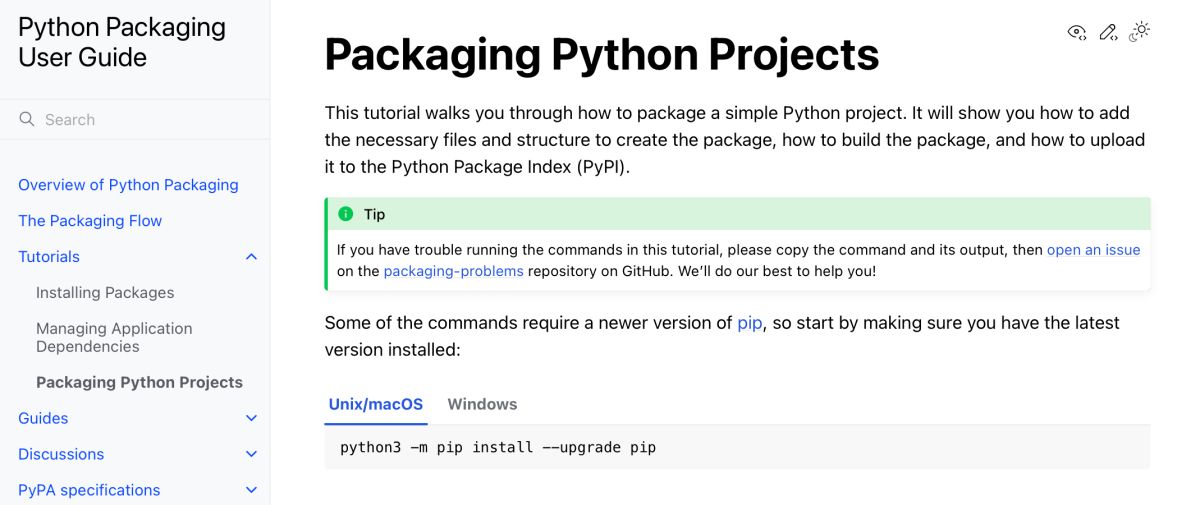The height and width of the screenshot is (505, 1200).
Task: Click the view page source eye icon
Action: [1076, 32]
